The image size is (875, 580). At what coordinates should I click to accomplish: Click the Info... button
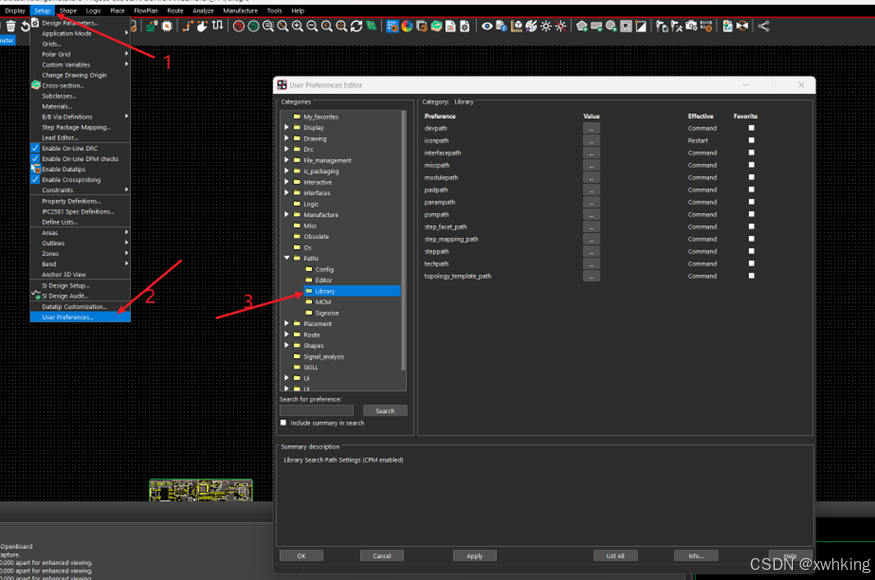(x=696, y=555)
